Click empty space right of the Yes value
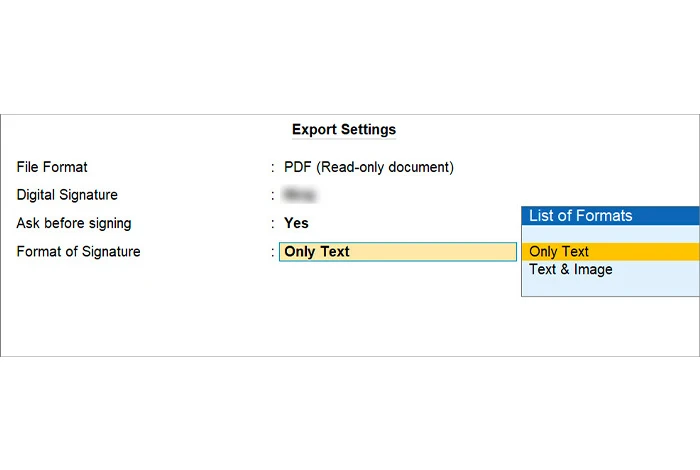 (x=410, y=224)
